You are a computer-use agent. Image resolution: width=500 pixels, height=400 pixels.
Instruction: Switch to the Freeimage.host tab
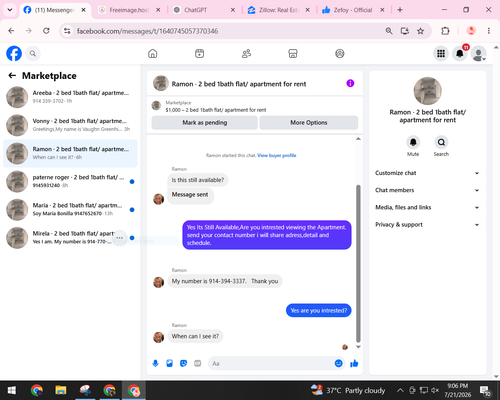click(x=129, y=10)
